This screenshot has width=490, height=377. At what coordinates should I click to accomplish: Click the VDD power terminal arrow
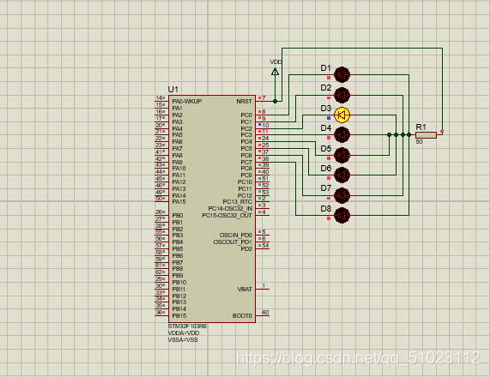click(275, 71)
